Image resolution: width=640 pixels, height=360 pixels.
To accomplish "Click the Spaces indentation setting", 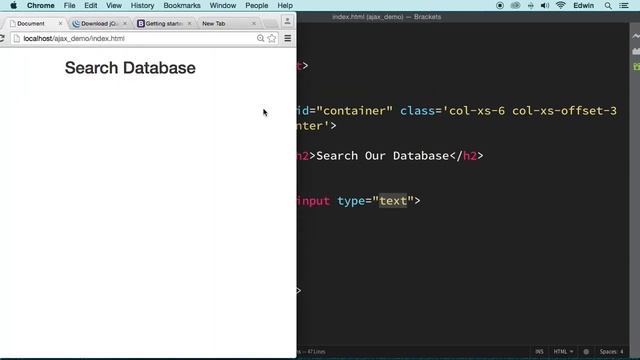I will [x=611, y=351].
